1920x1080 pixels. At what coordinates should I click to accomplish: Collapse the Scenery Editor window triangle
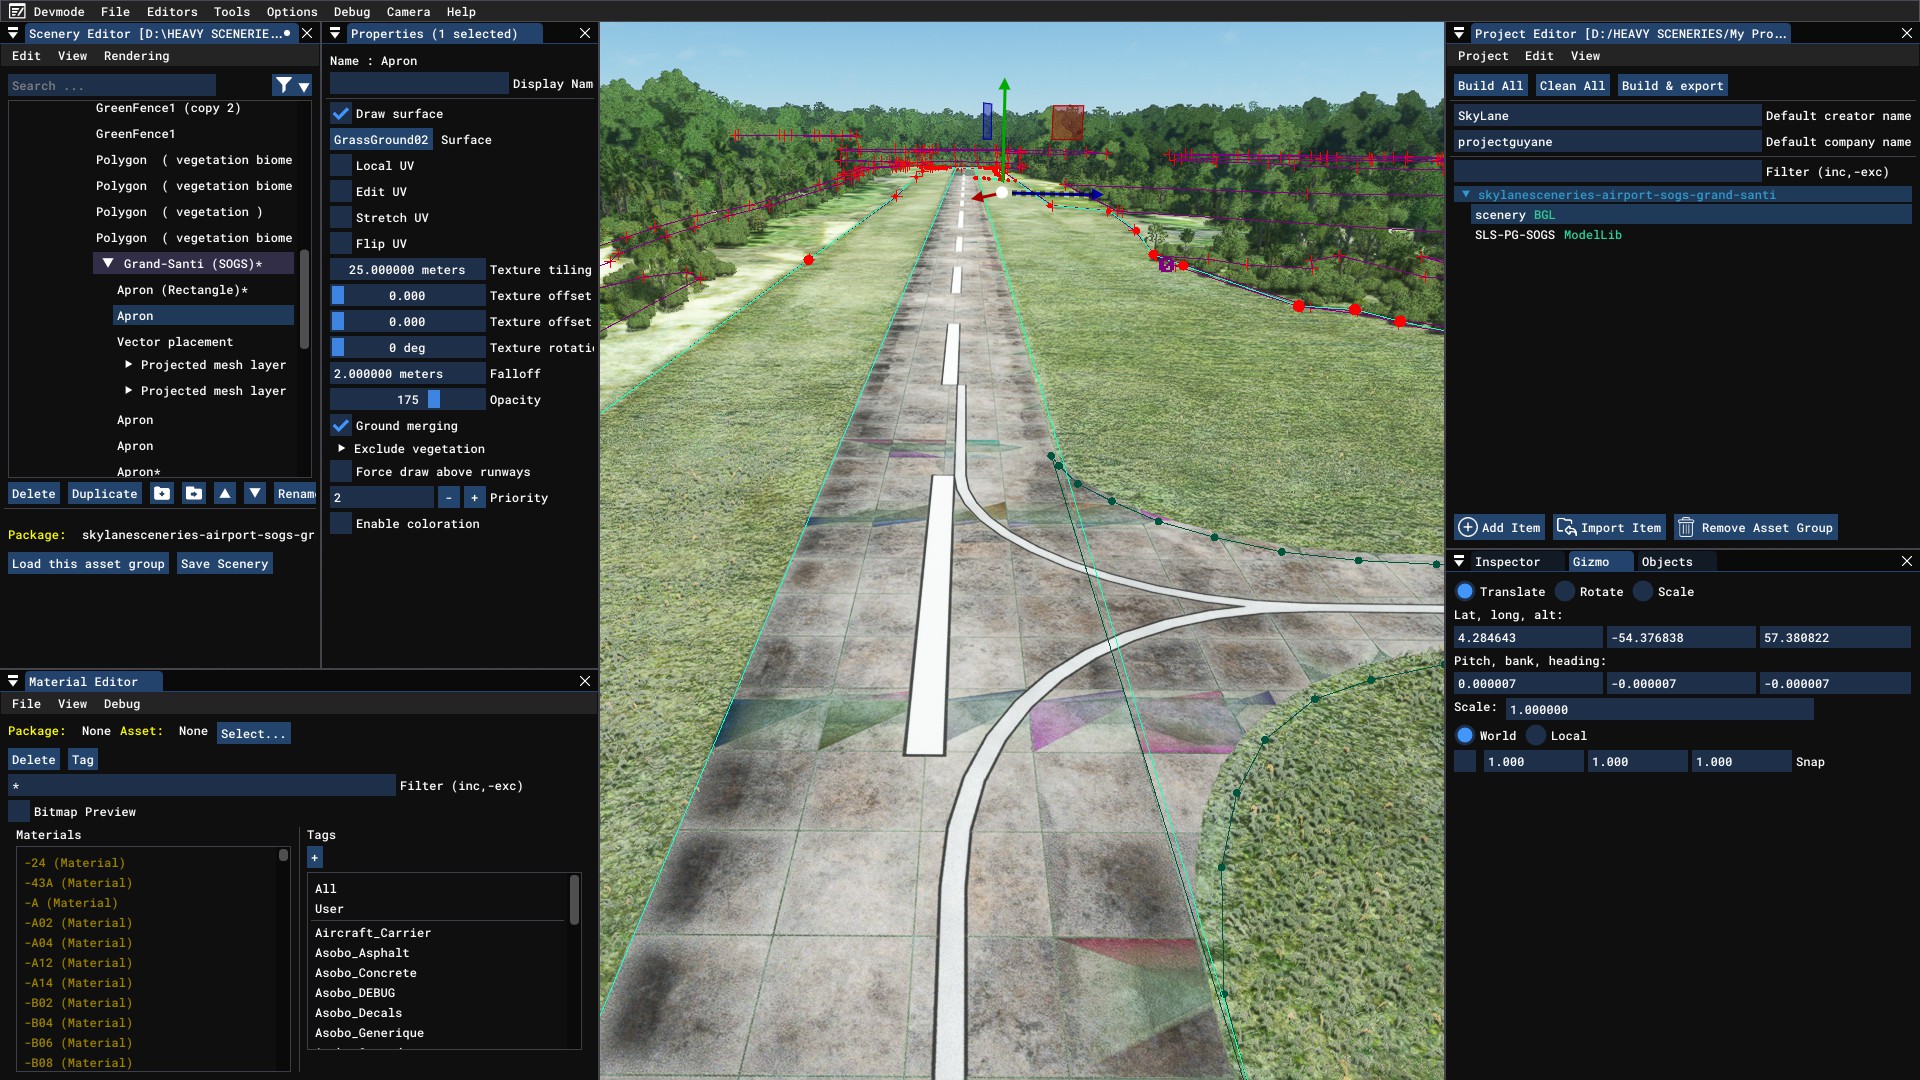pos(13,33)
